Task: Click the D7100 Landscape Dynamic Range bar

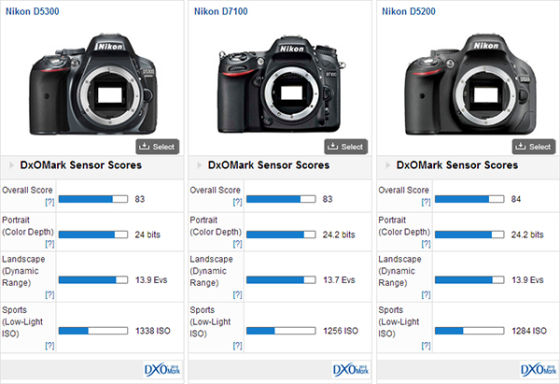Action: [x=281, y=280]
